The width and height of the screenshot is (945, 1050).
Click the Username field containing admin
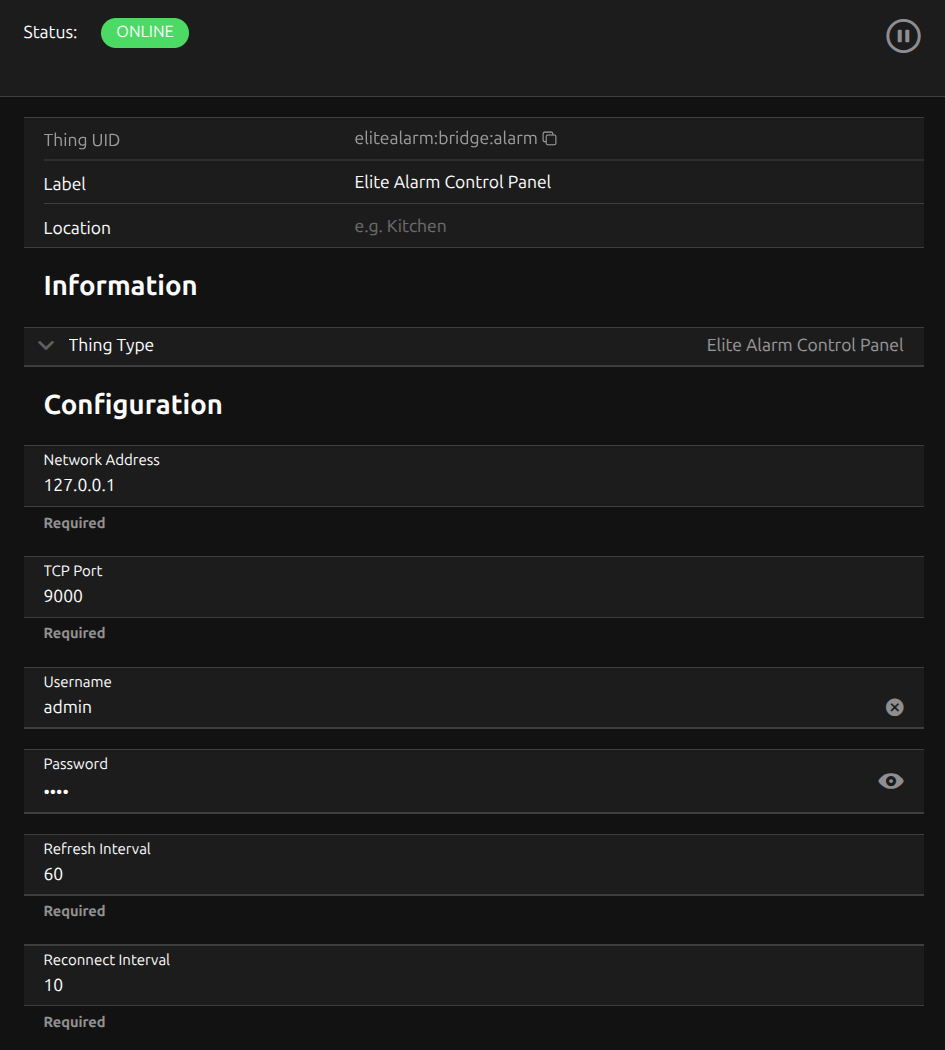tap(400, 707)
